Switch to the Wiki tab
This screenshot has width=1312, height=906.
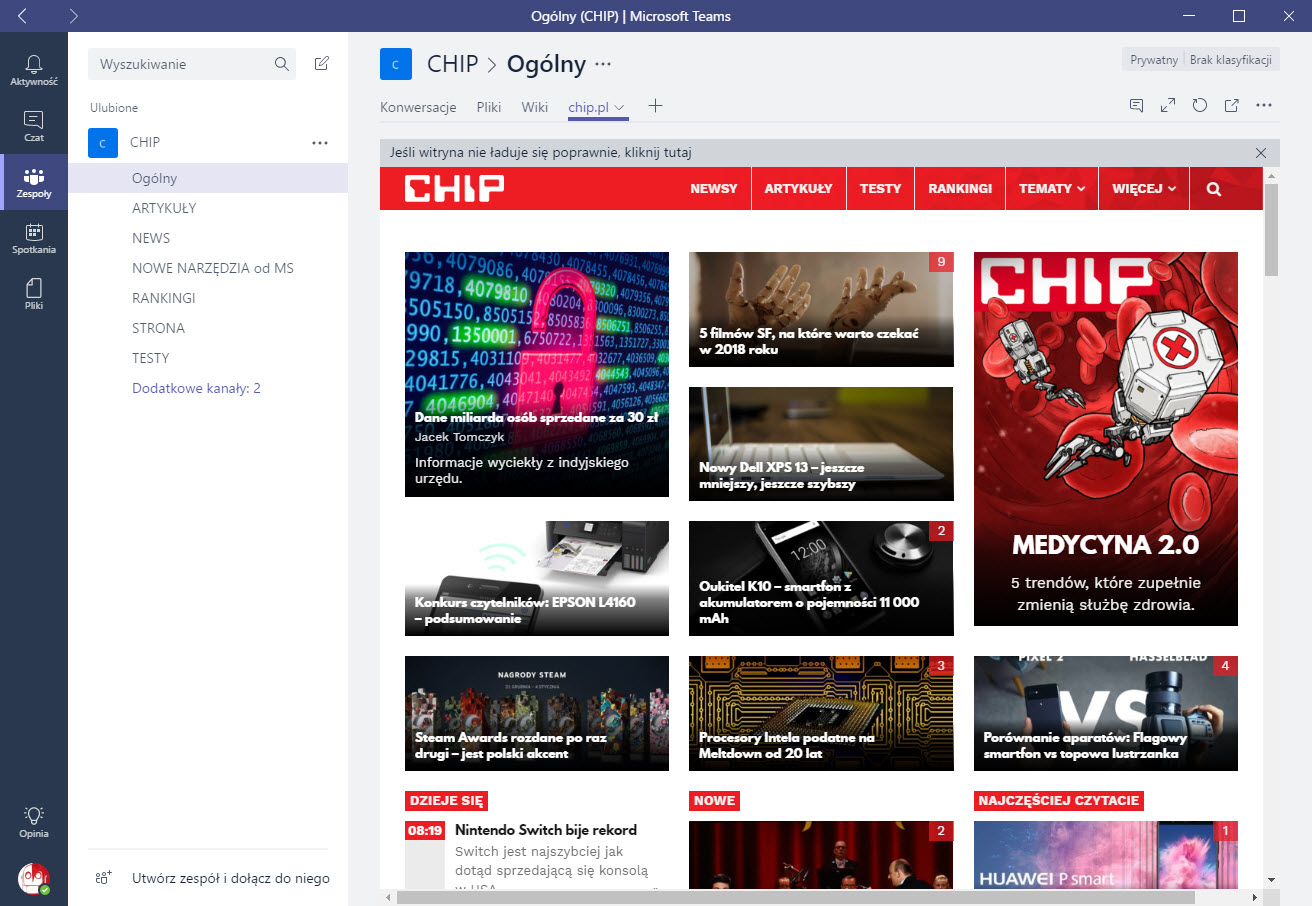(x=534, y=107)
